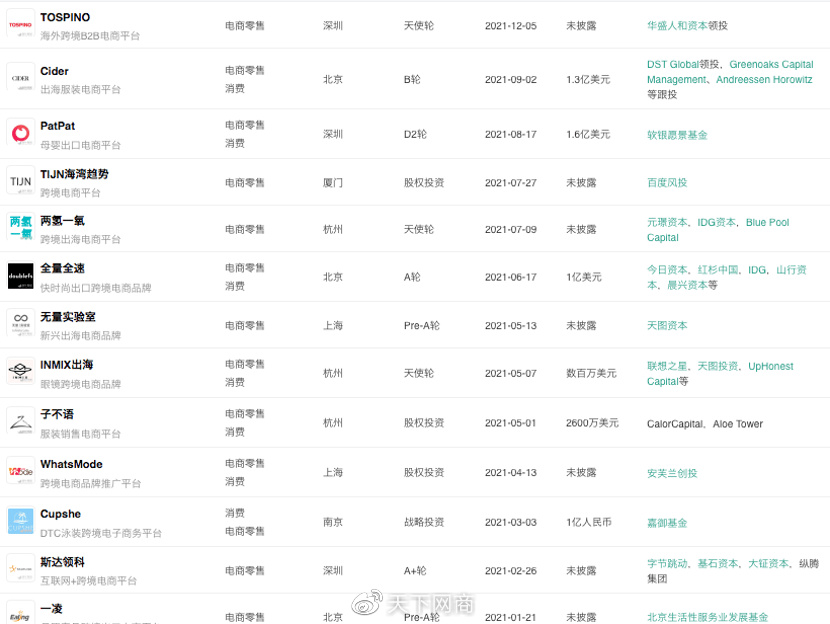
Task: Open the 天图资本 investor link
Action: pos(667,325)
